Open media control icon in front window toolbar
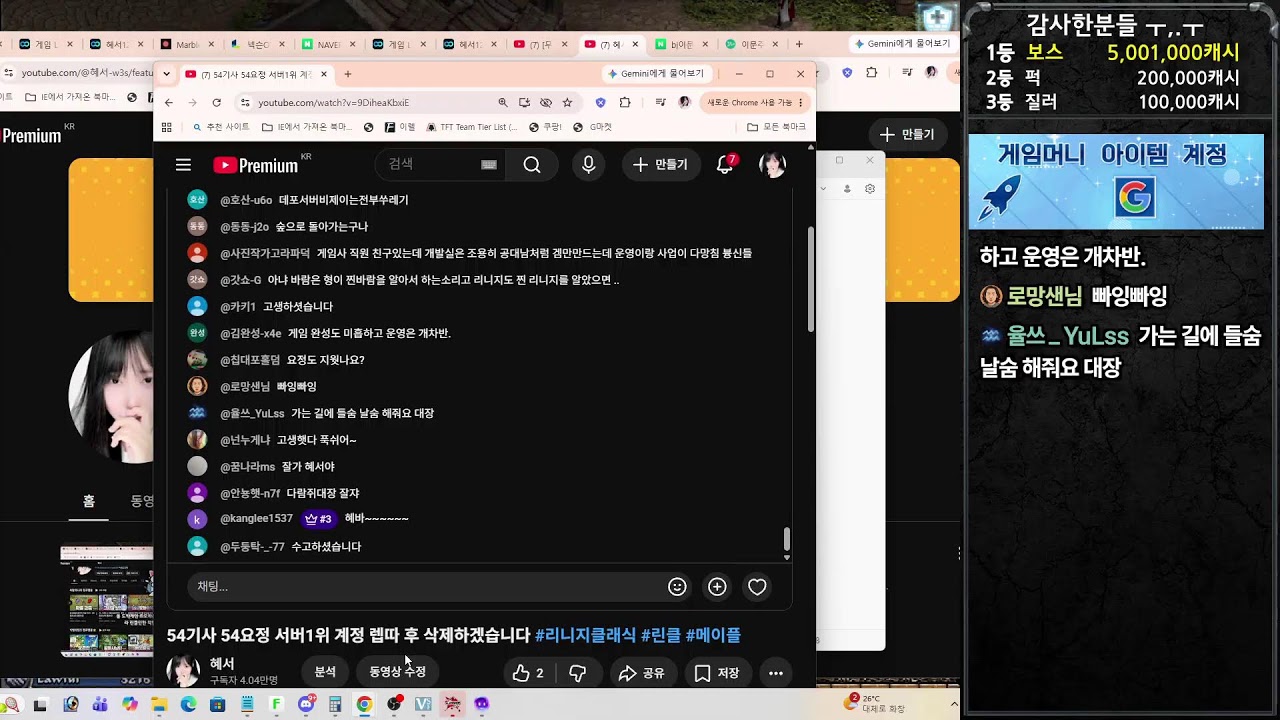This screenshot has width=1280, height=720. click(660, 102)
